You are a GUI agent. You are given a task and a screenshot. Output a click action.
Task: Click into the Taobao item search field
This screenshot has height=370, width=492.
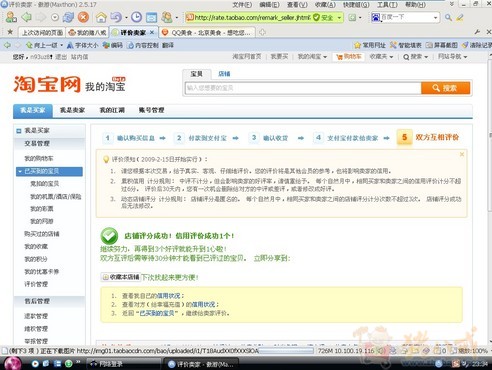click(x=303, y=88)
